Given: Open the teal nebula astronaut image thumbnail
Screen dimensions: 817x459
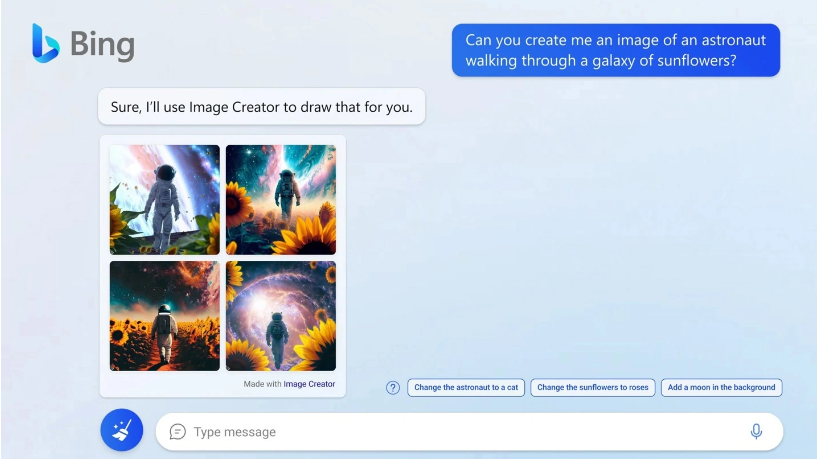Looking at the screenshot, I should [281, 200].
